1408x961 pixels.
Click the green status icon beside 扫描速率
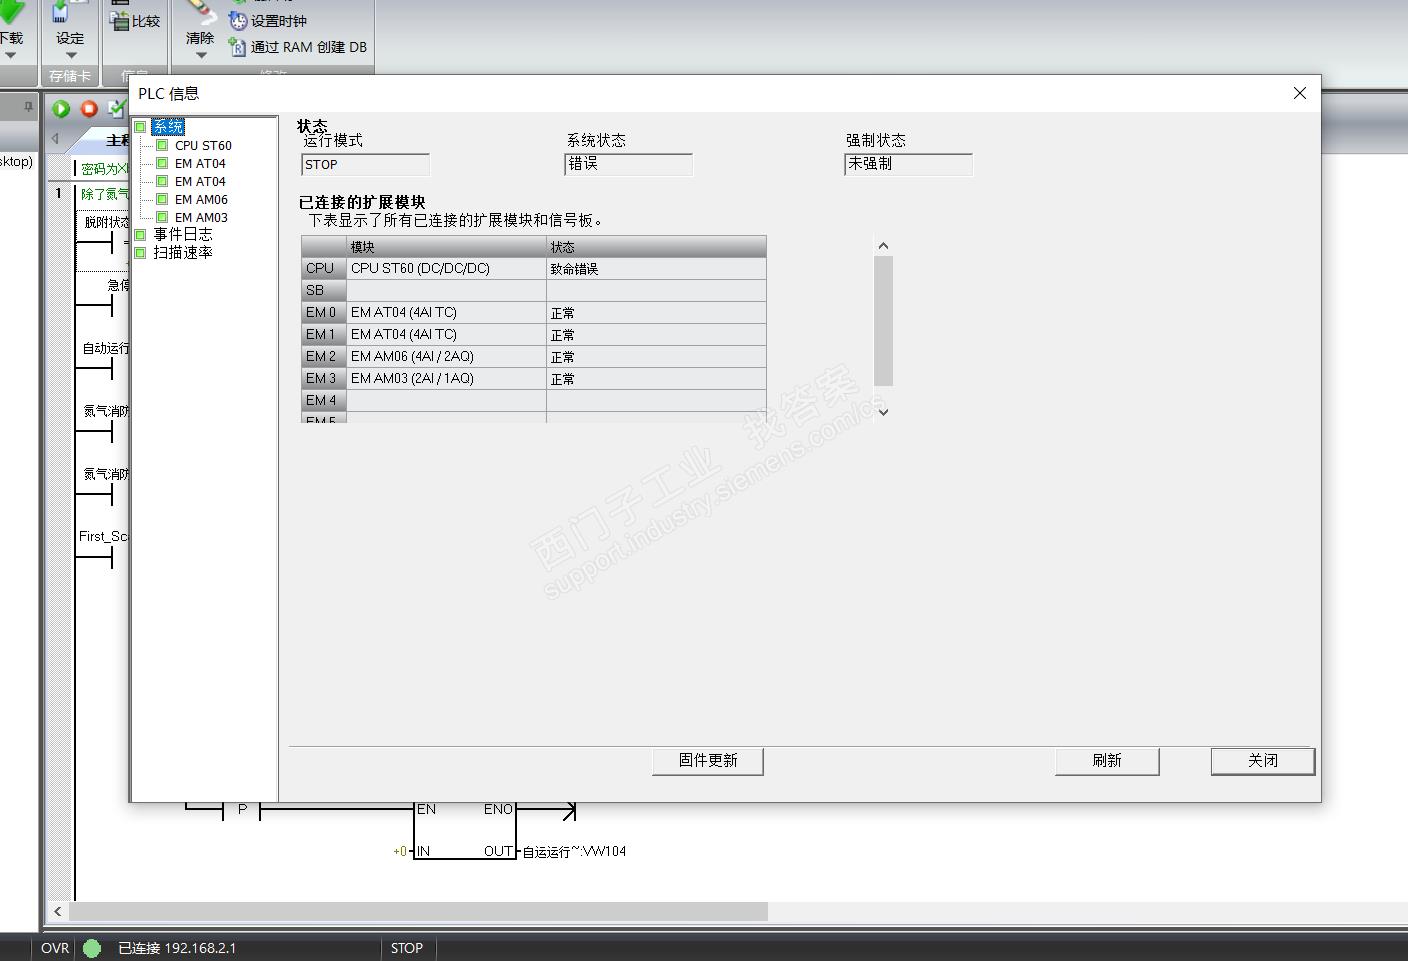141,253
